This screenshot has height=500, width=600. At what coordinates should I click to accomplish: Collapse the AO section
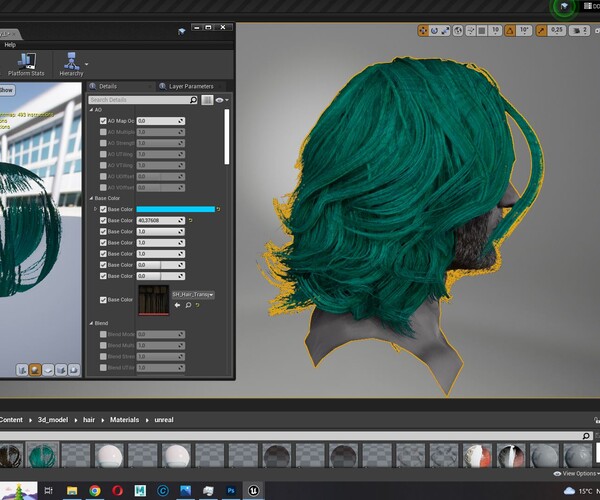pyautogui.click(x=91, y=110)
